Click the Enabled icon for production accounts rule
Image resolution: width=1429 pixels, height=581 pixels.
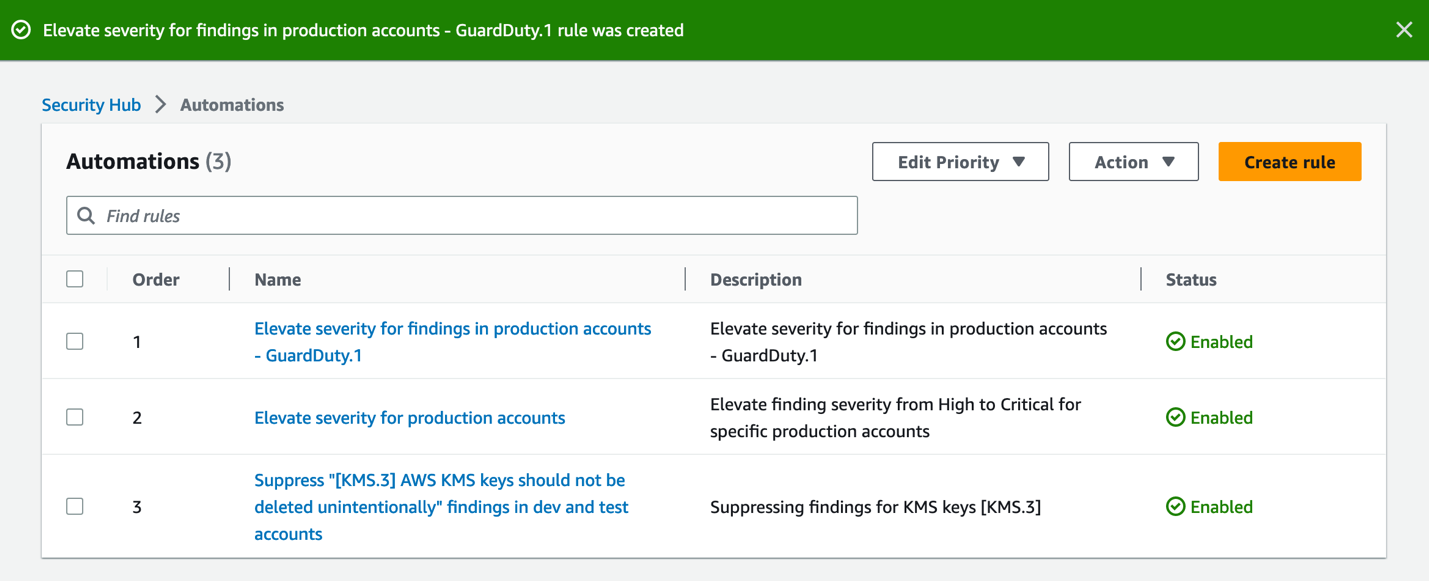(x=1175, y=417)
